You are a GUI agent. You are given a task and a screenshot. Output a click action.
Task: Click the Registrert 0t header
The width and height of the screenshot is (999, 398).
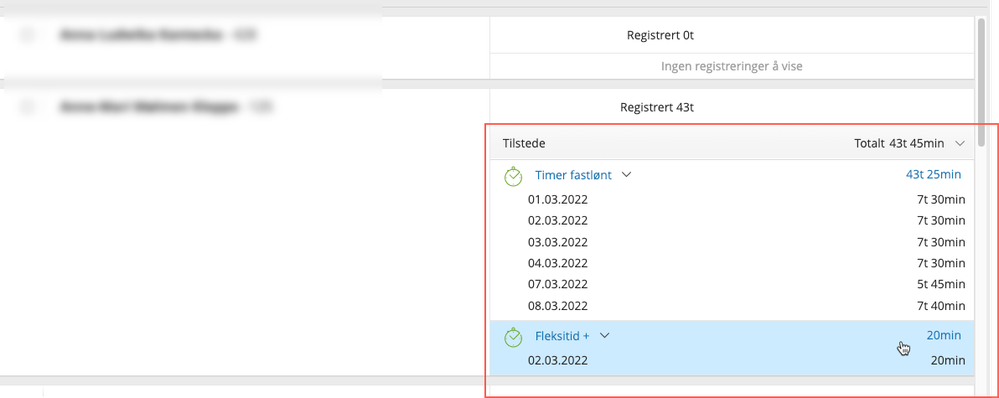click(x=660, y=36)
